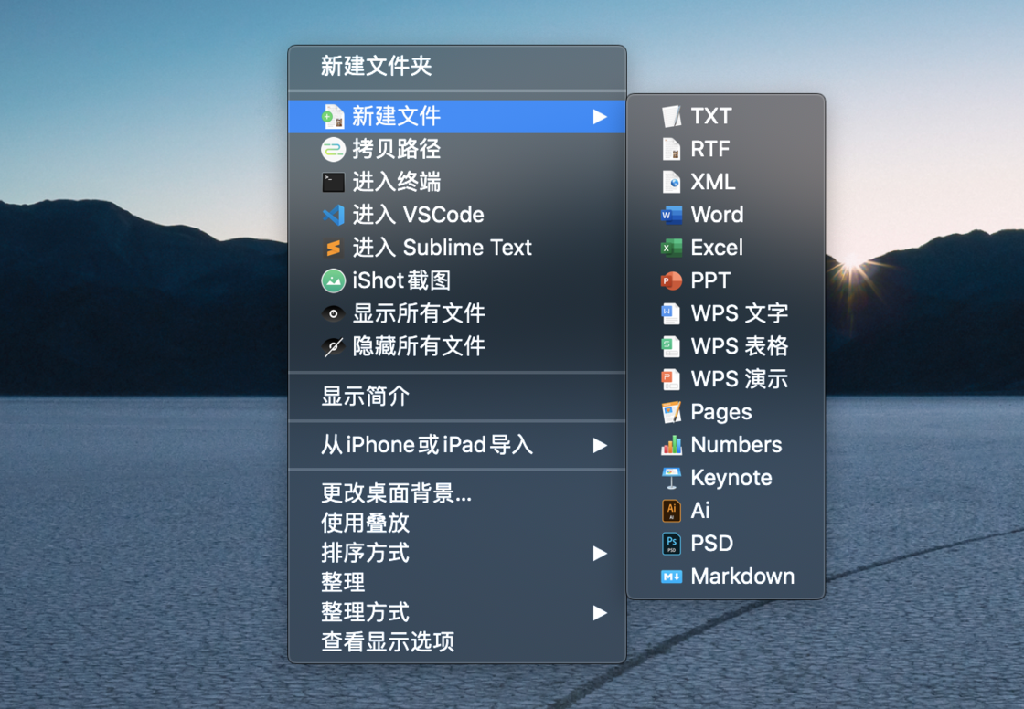
Task: Click the PPT presentation icon
Action: coord(671,281)
